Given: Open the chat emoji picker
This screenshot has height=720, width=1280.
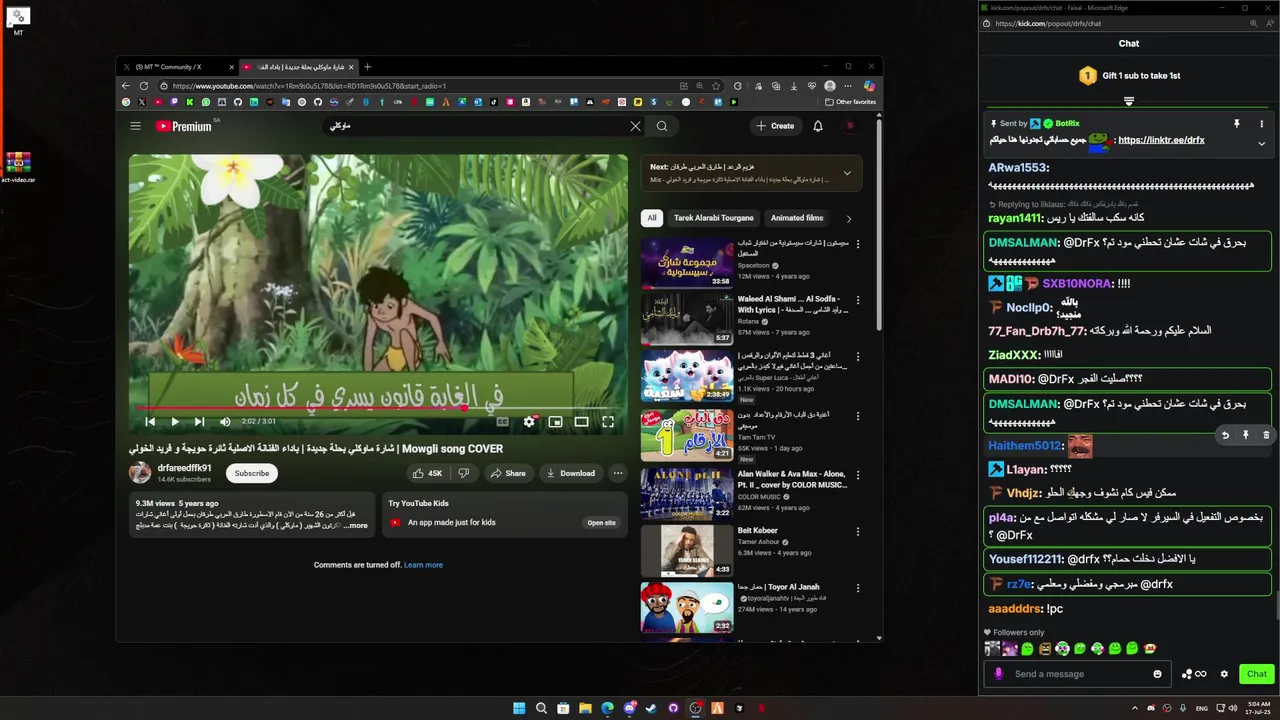Looking at the screenshot, I should [1158, 674].
